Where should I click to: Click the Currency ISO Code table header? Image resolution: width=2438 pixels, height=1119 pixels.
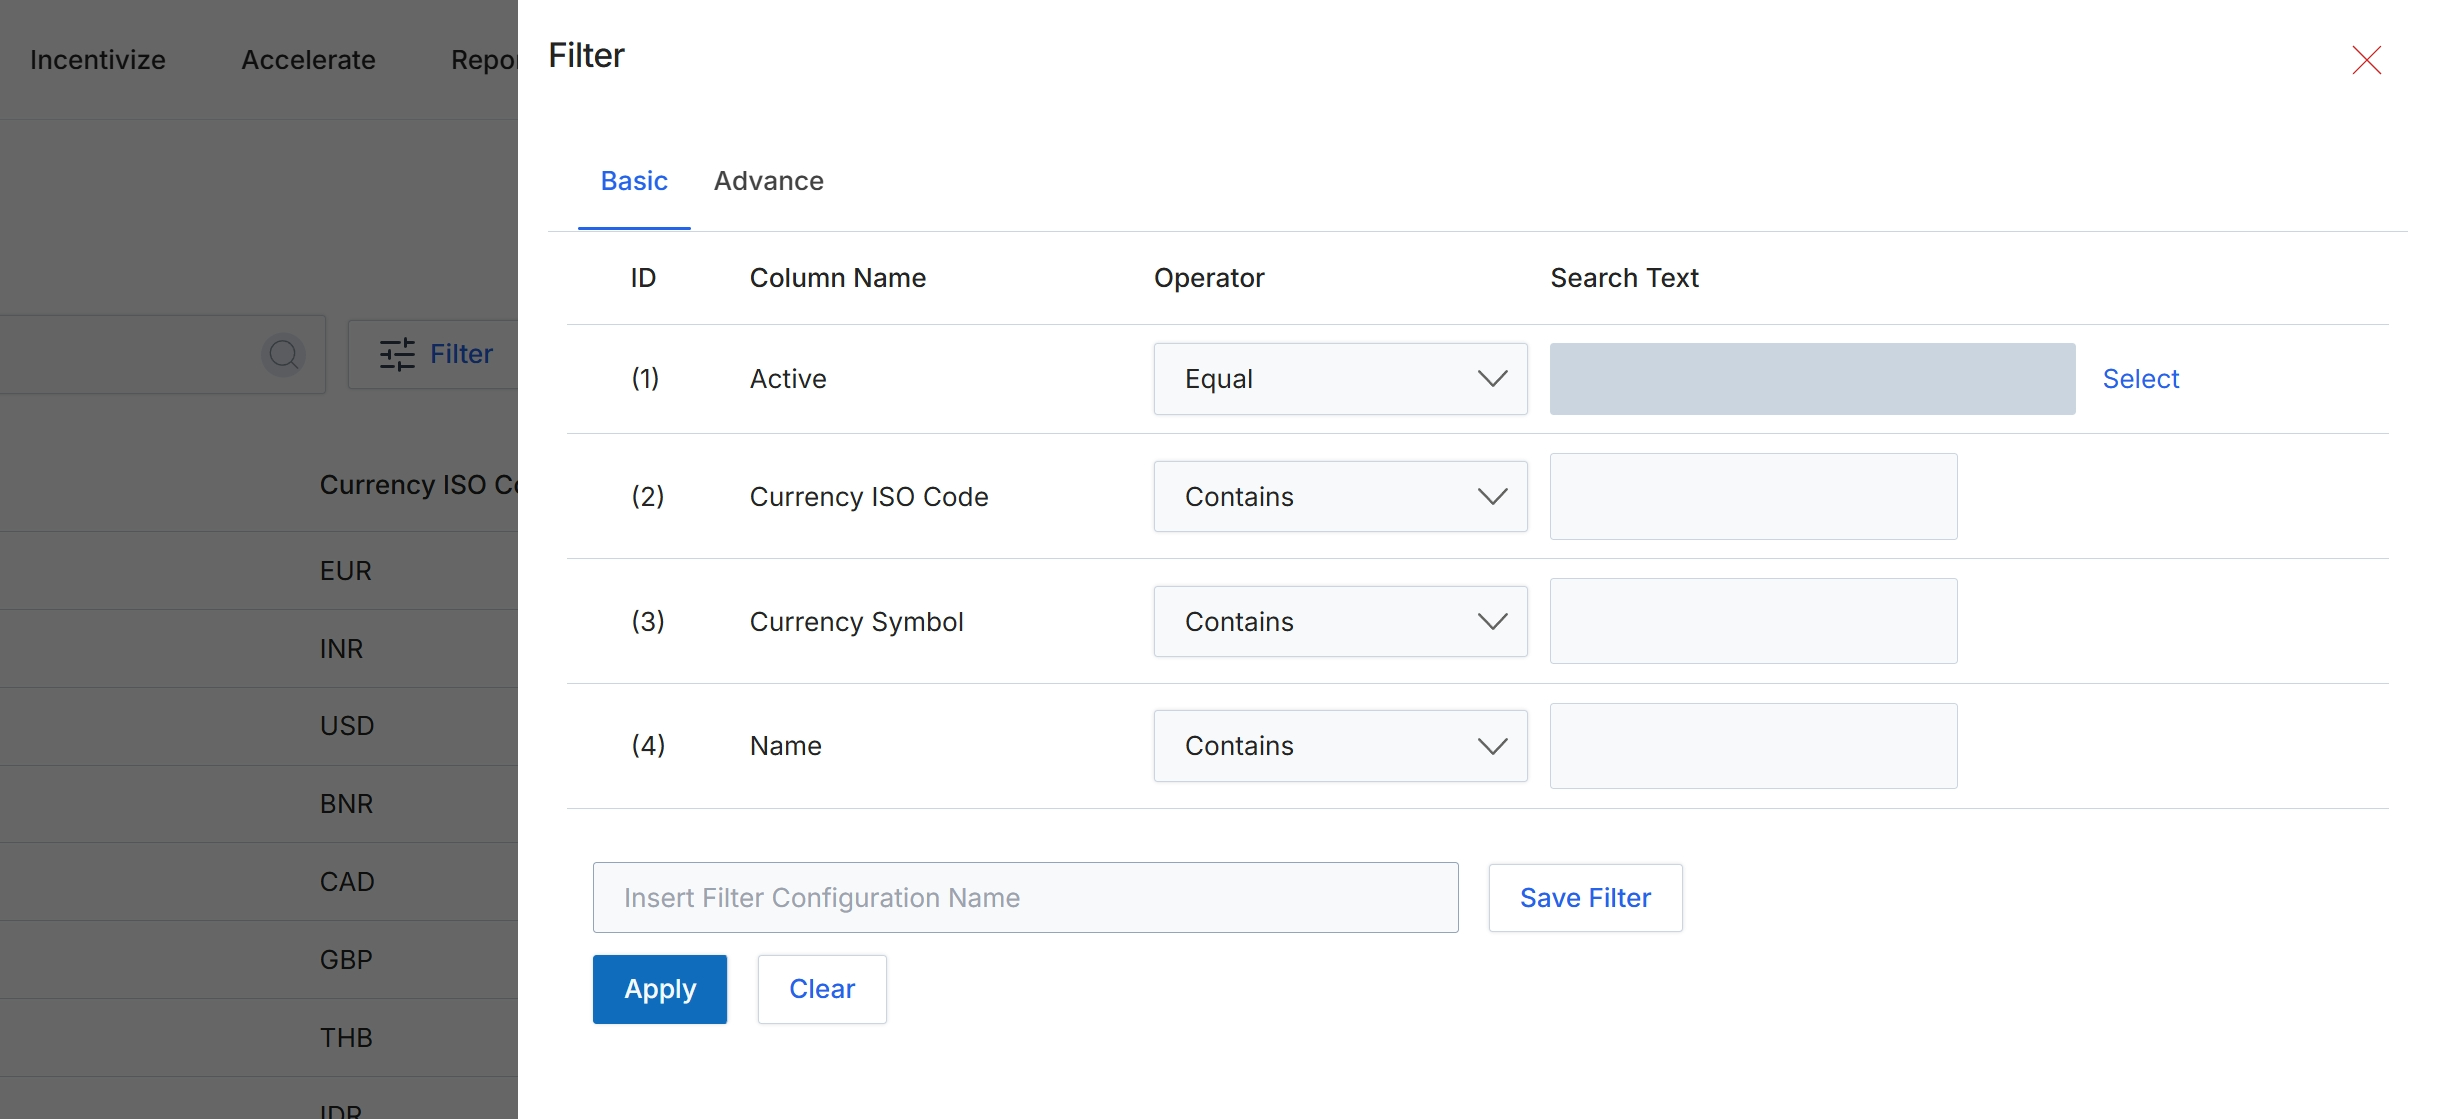point(418,485)
